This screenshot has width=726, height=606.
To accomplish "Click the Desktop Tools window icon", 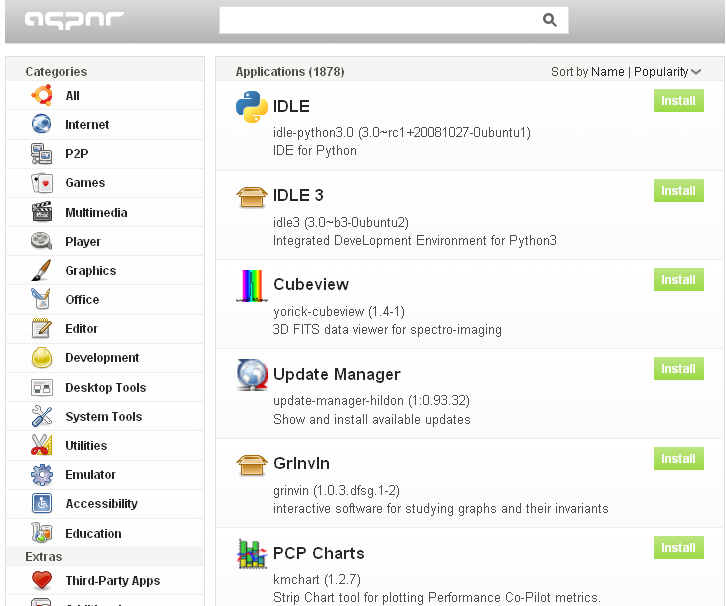I will (42, 387).
